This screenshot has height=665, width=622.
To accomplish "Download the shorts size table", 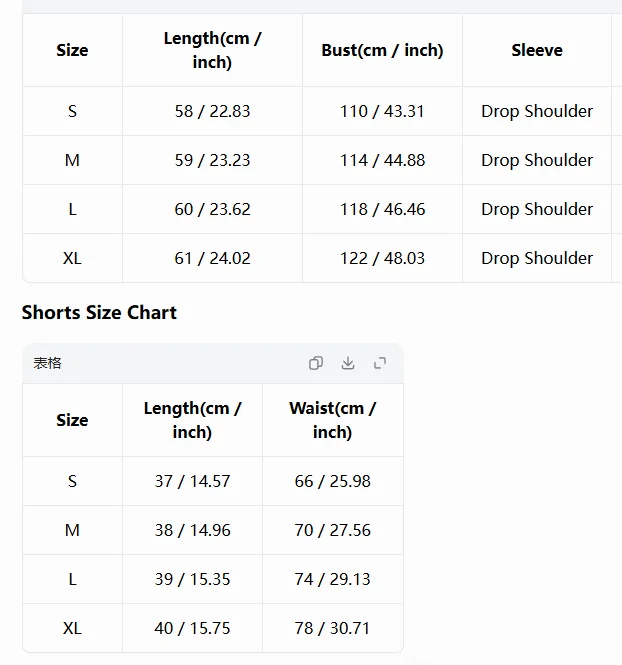I will pos(348,363).
